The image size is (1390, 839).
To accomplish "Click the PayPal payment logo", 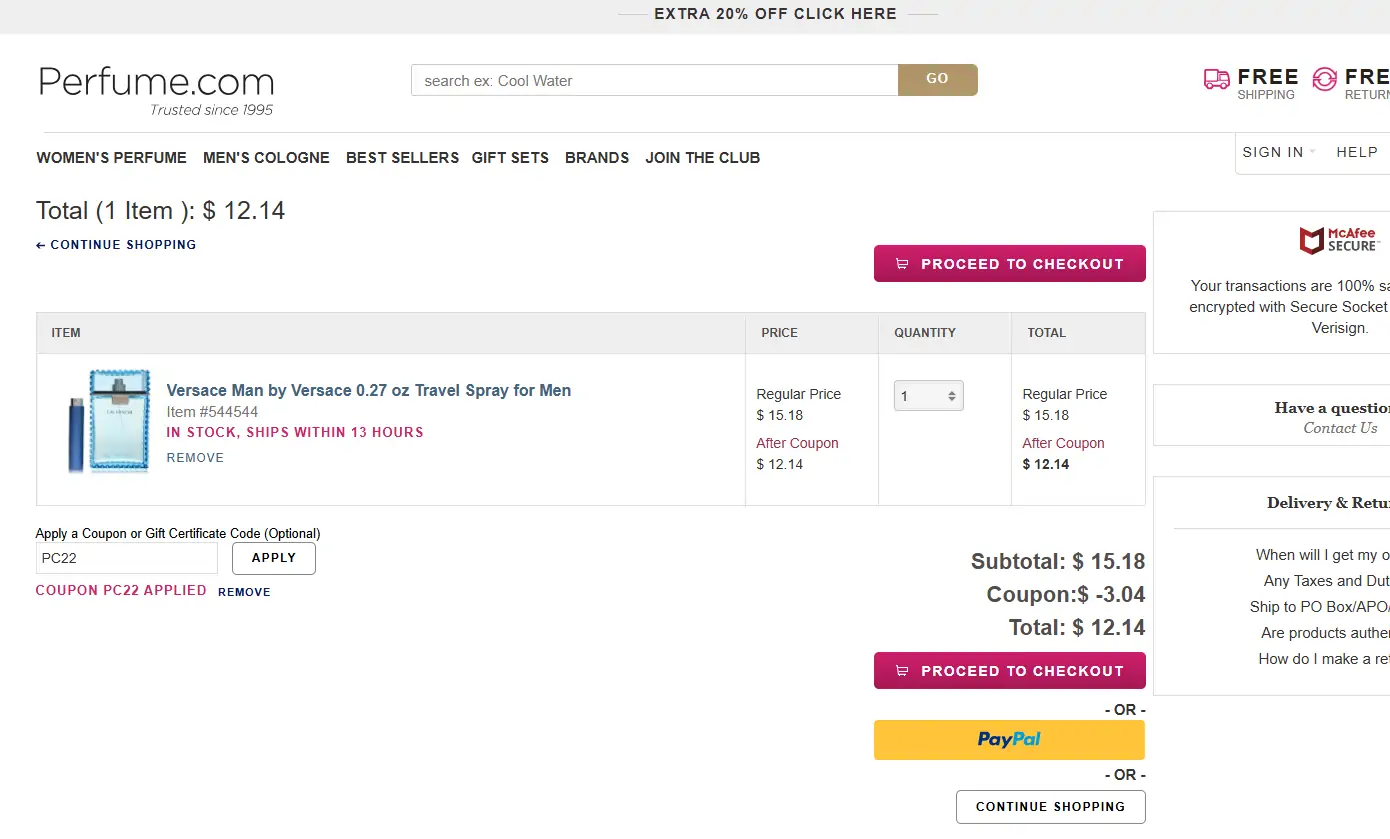I will click(1009, 740).
